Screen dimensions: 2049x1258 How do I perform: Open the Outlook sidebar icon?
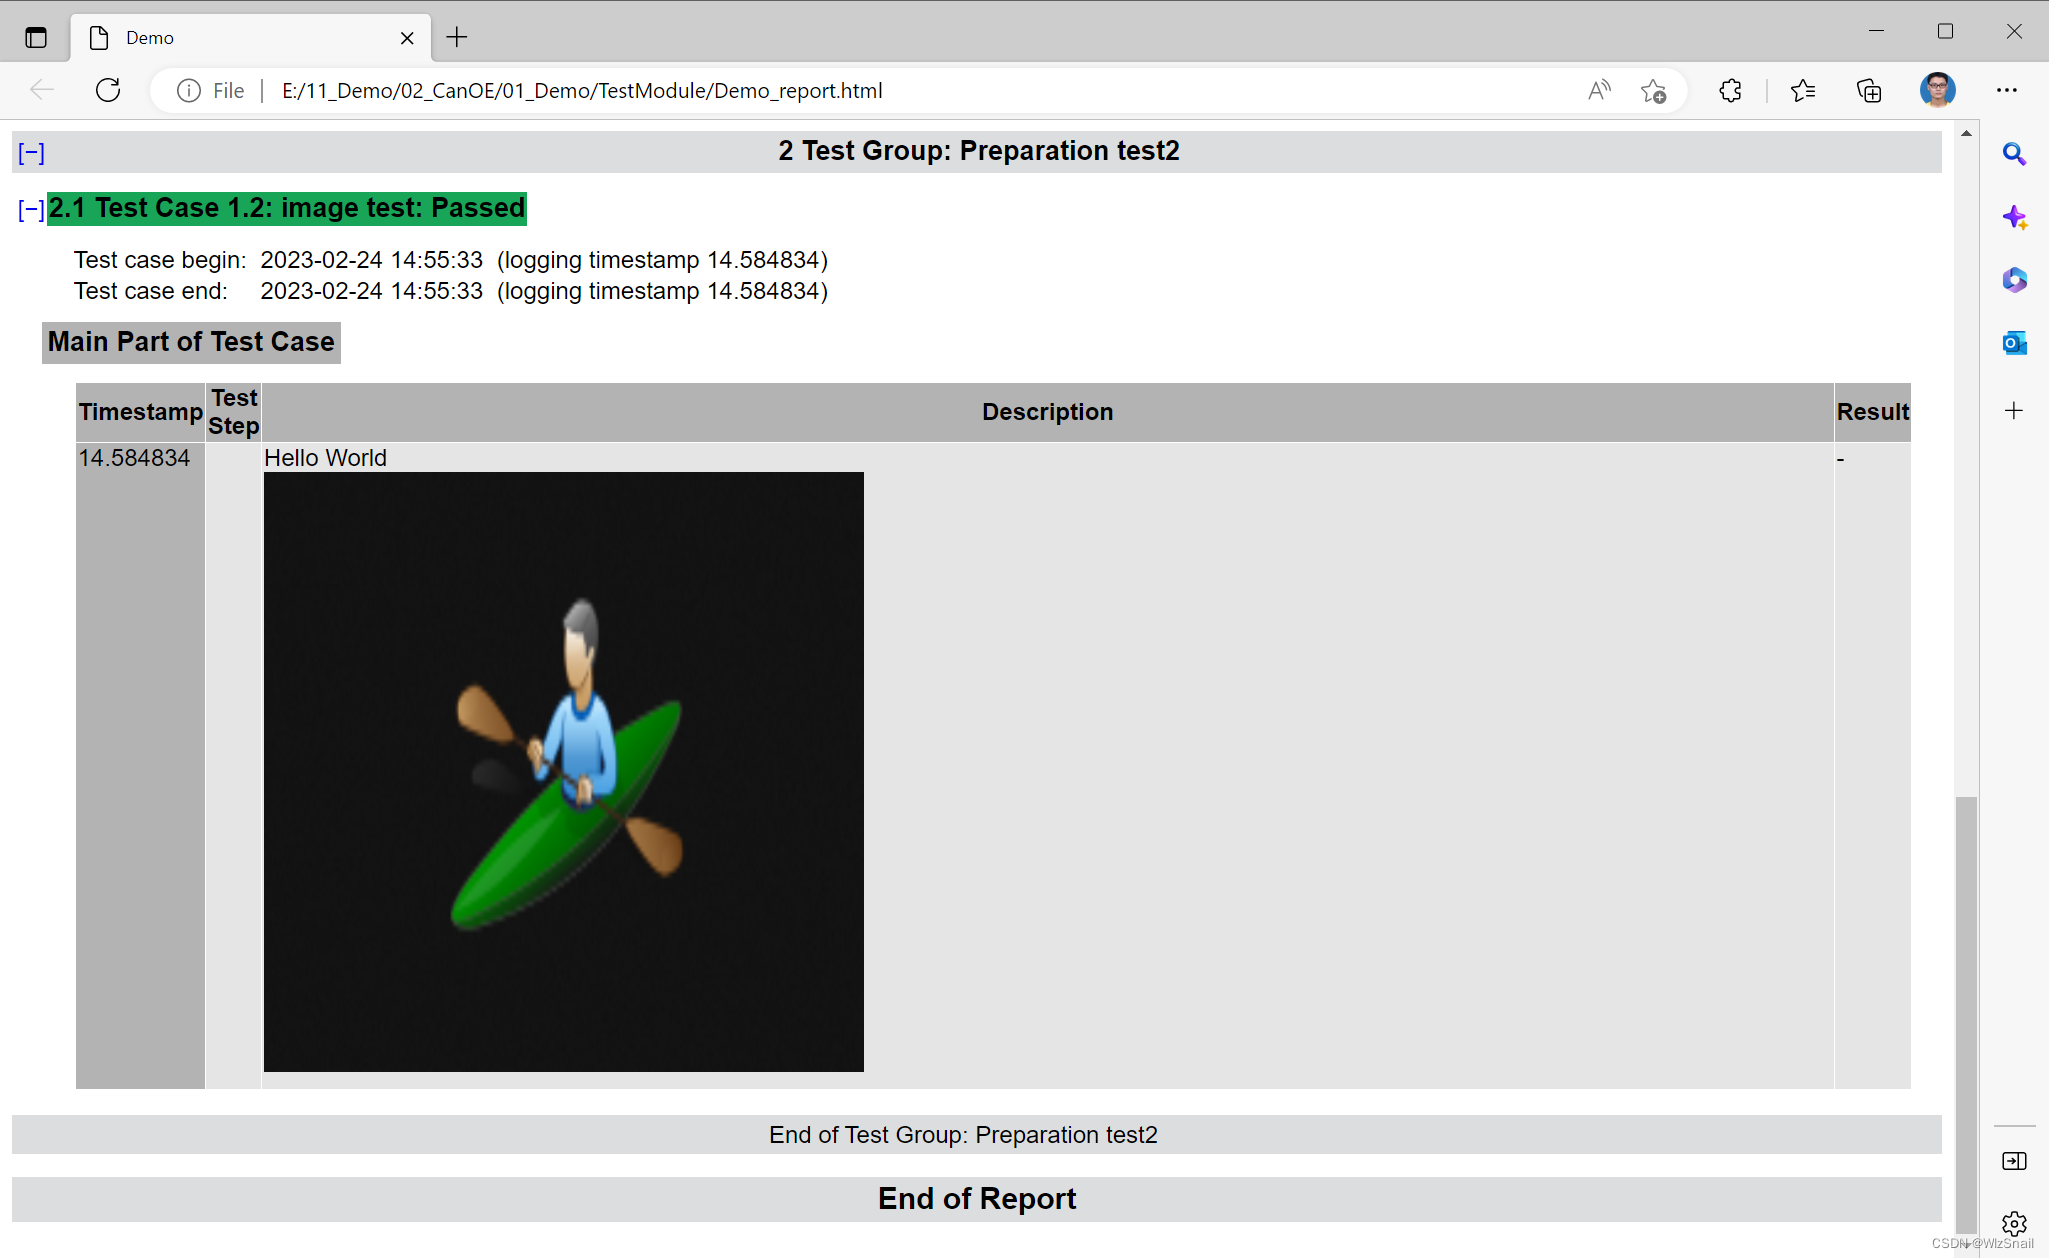(x=2014, y=343)
